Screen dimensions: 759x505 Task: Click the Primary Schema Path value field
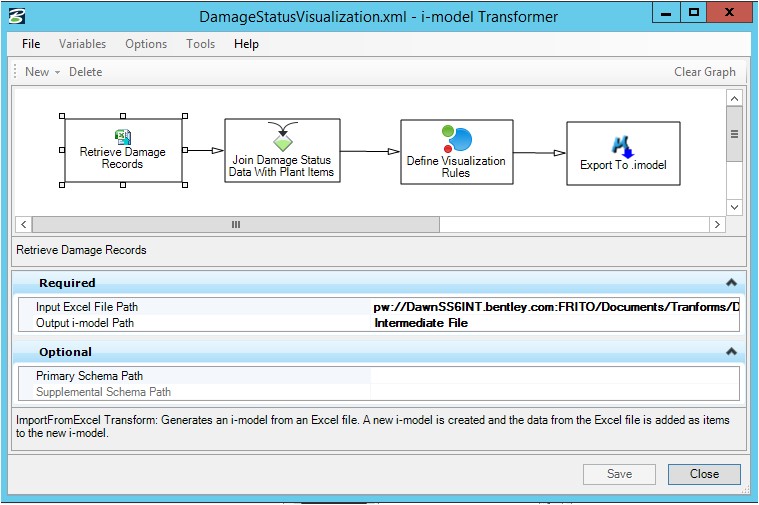click(x=555, y=376)
